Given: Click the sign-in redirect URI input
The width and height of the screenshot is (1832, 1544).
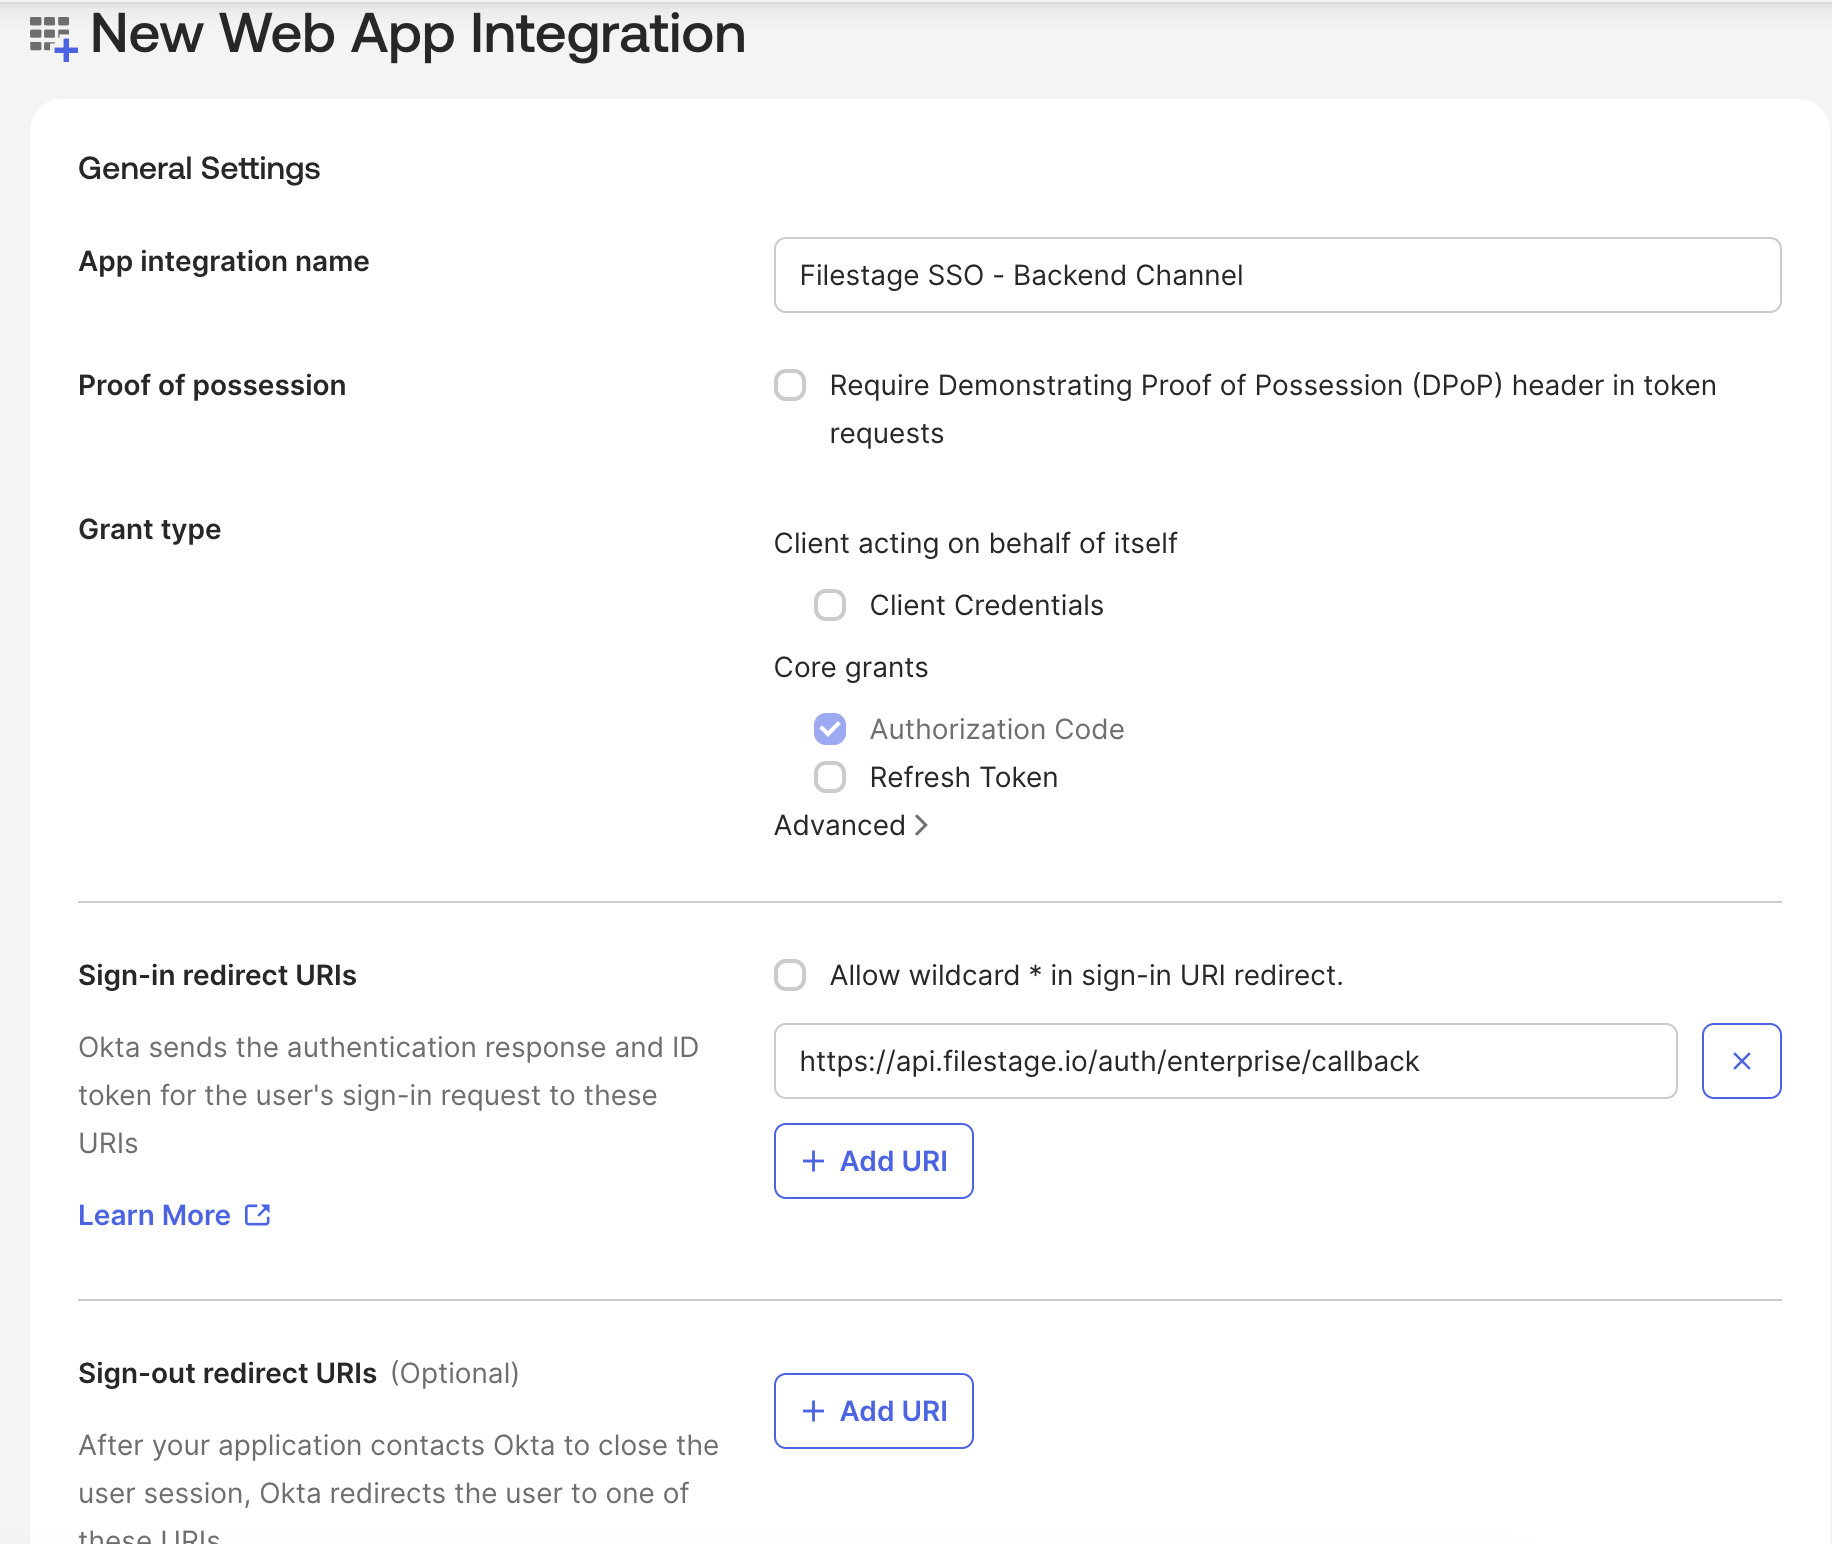Looking at the screenshot, I should click(x=1225, y=1061).
